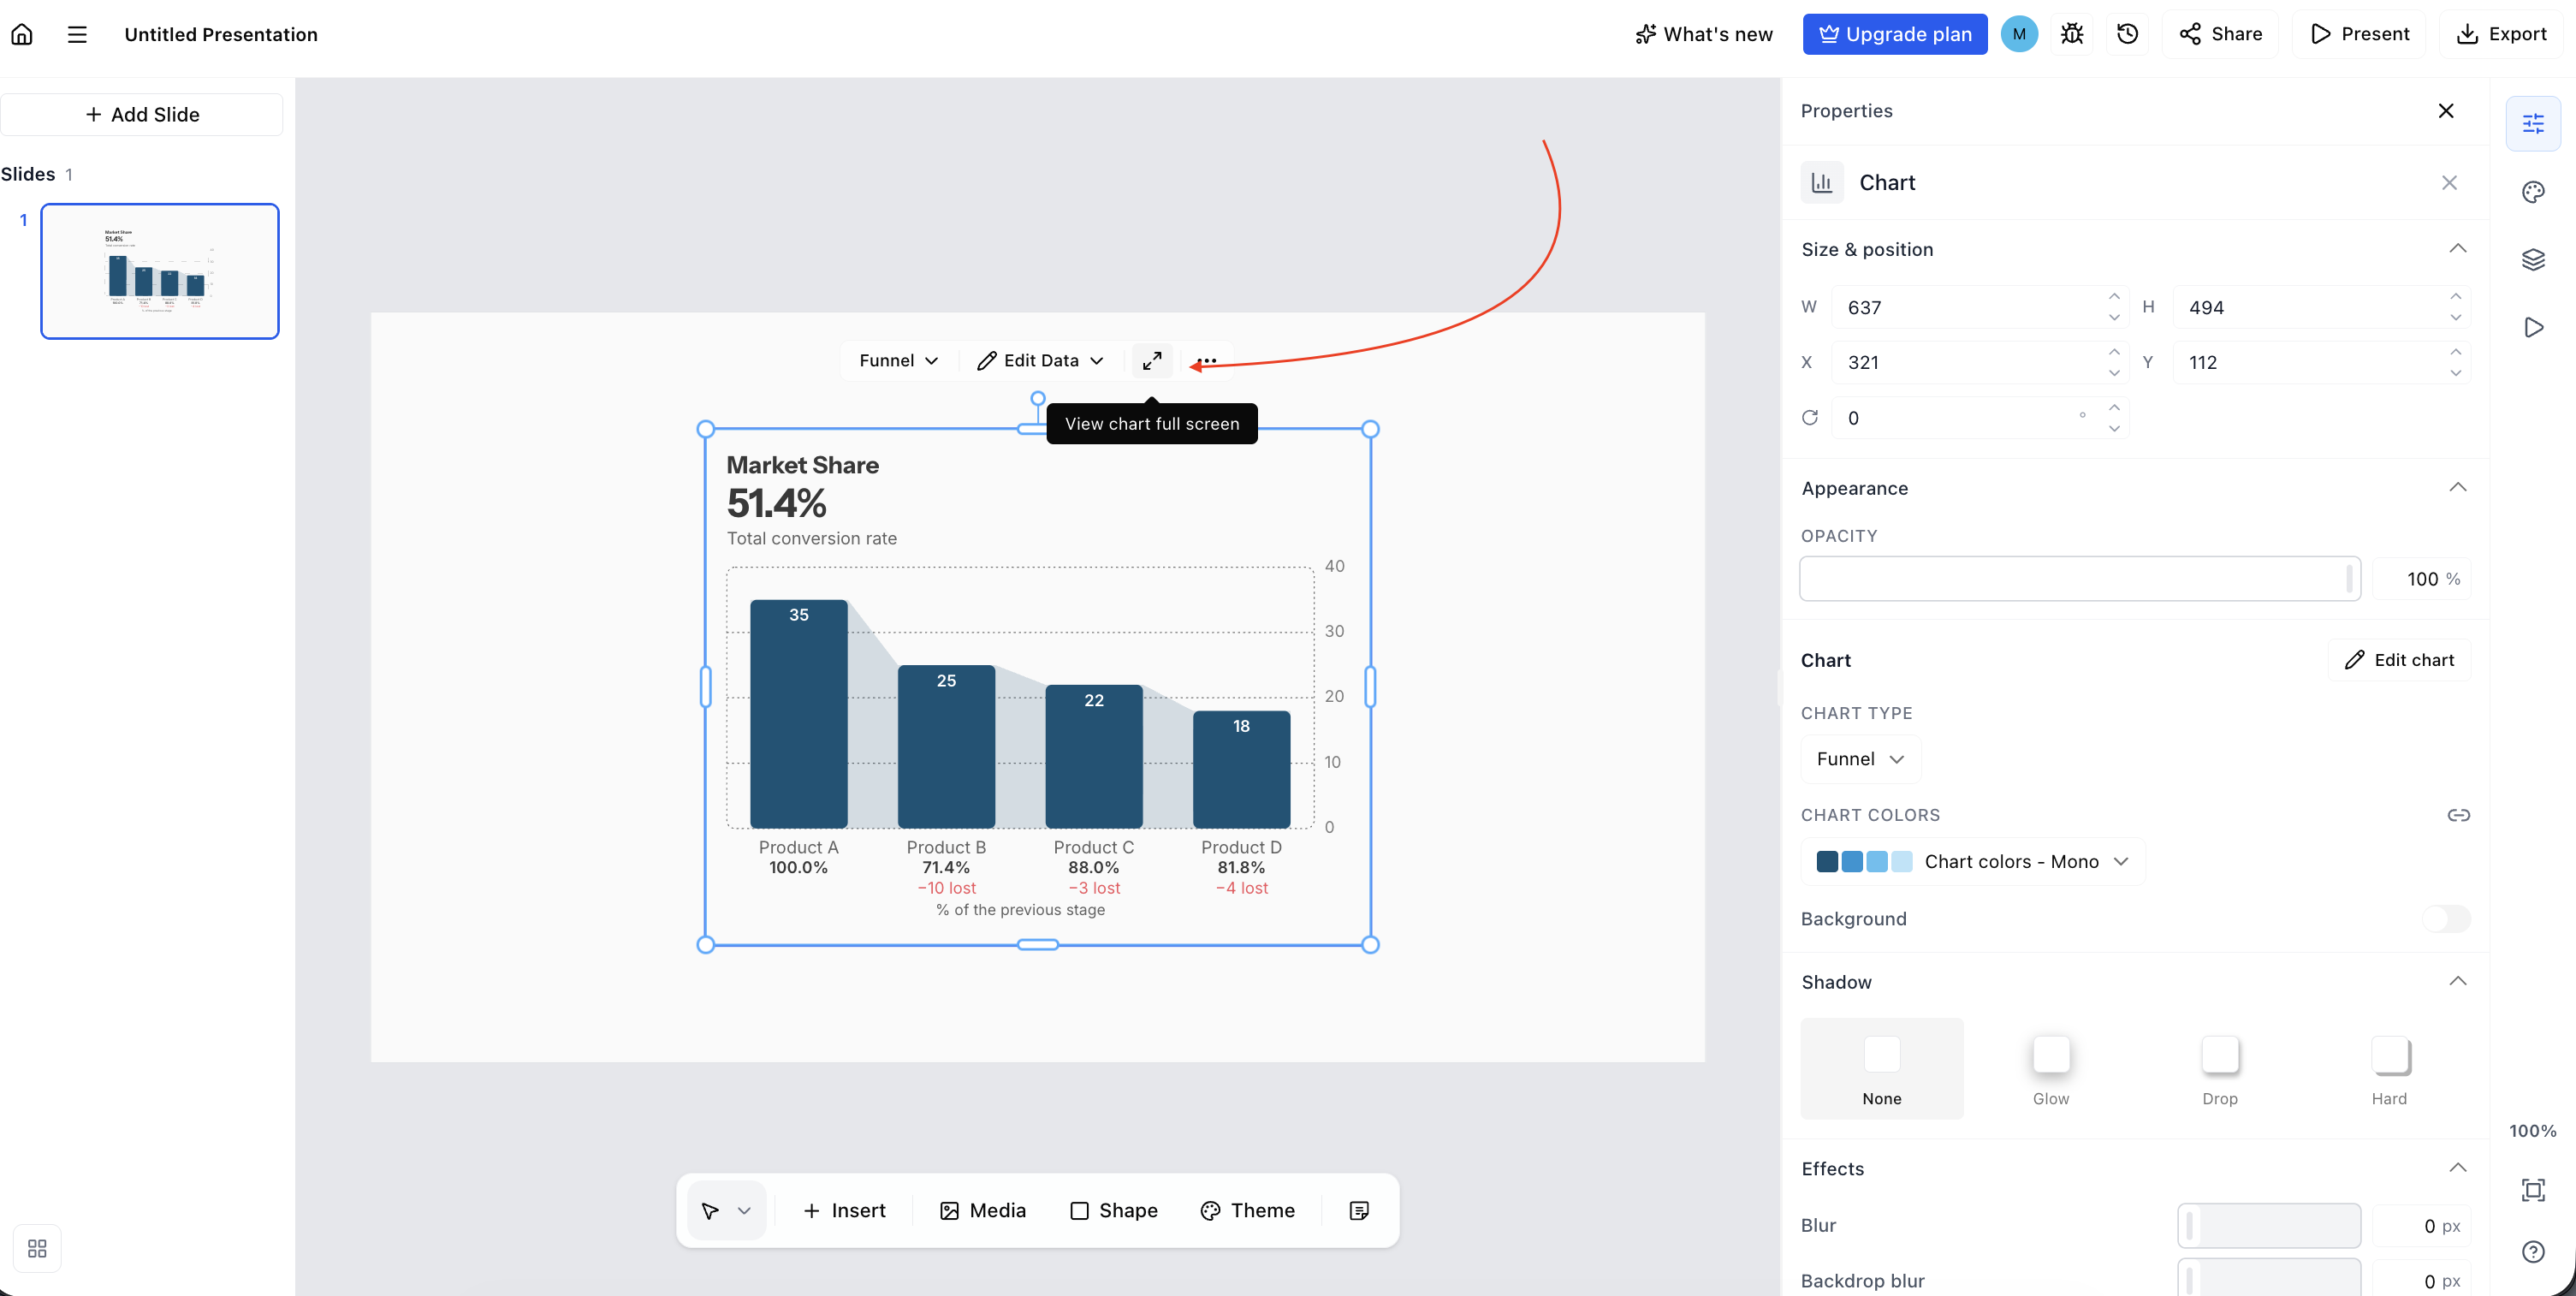
Task: Adjust the Opacity slider
Action: 2080,579
